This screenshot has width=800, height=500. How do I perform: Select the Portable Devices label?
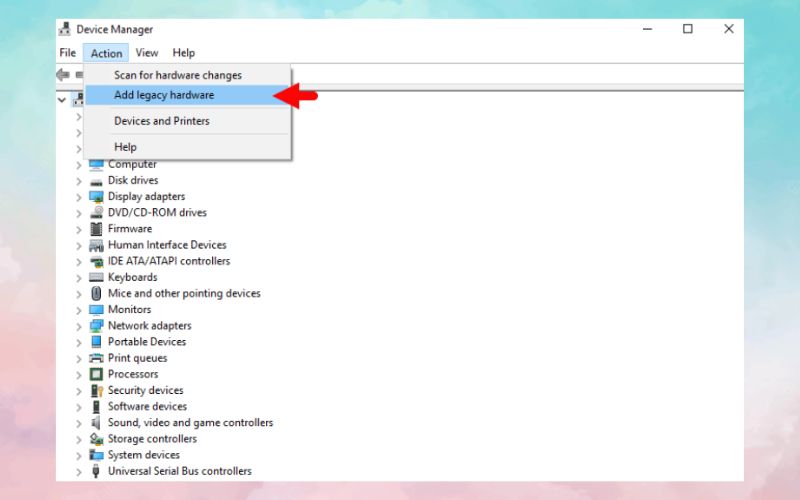click(147, 342)
